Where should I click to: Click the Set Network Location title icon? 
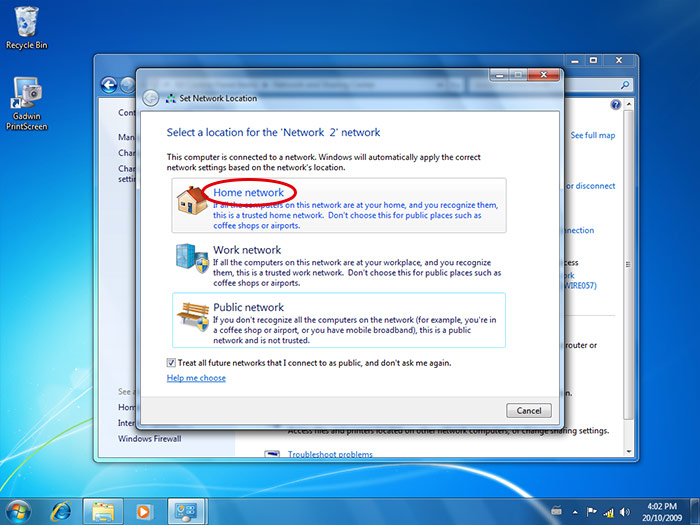pyautogui.click(x=171, y=99)
